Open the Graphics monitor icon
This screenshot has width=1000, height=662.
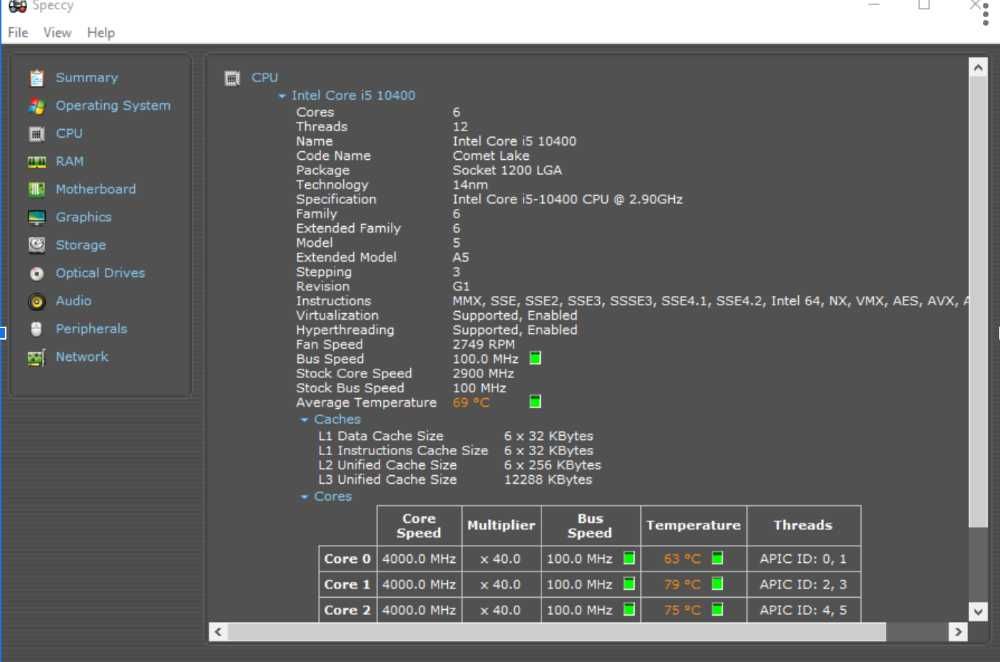click(x=36, y=217)
